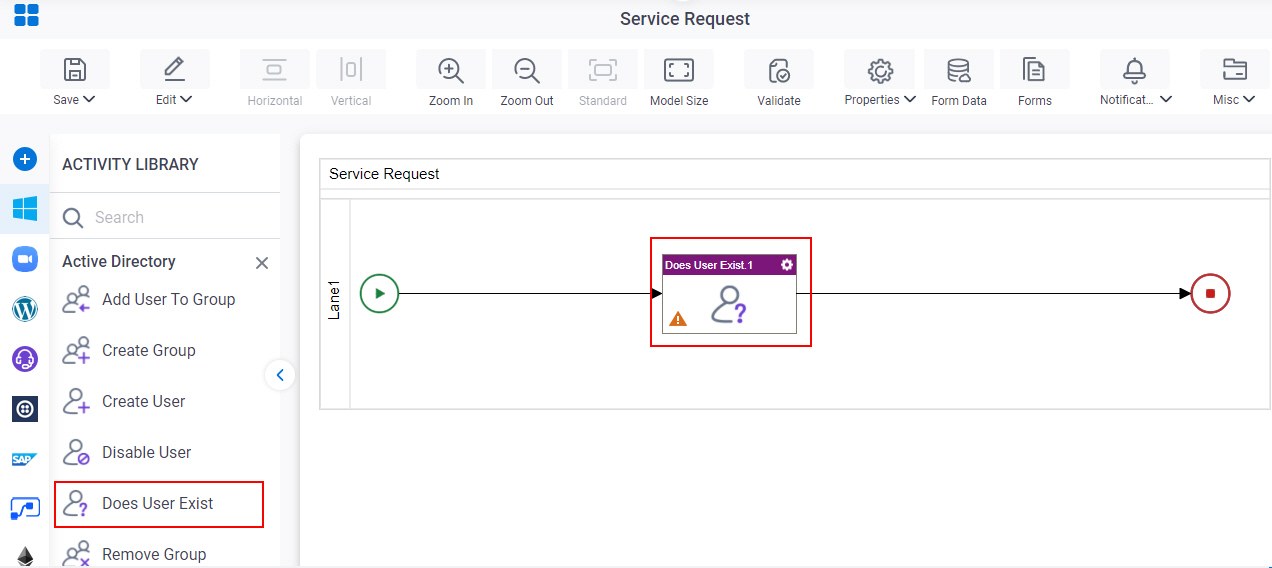Screen dimensions: 1272x568
Task: Select the Ethereum sidebar icon
Action: click(x=25, y=557)
